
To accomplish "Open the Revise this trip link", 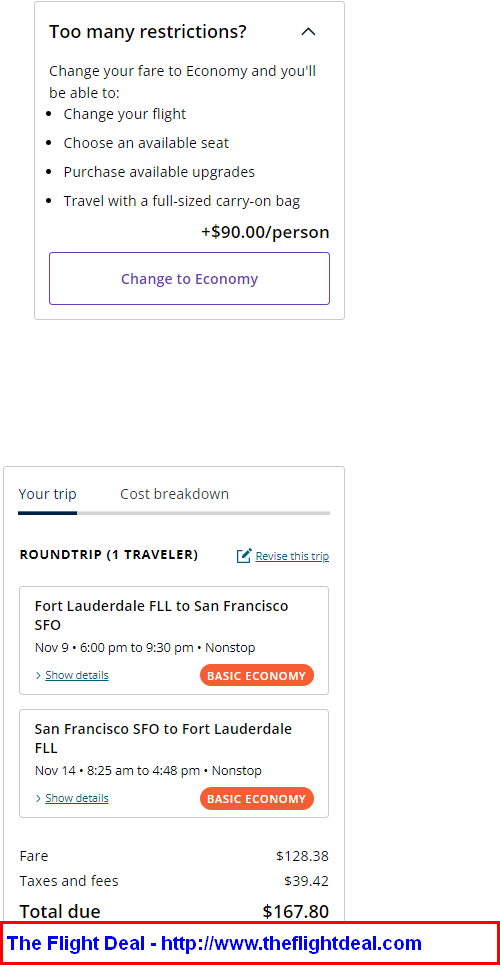I will 292,556.
